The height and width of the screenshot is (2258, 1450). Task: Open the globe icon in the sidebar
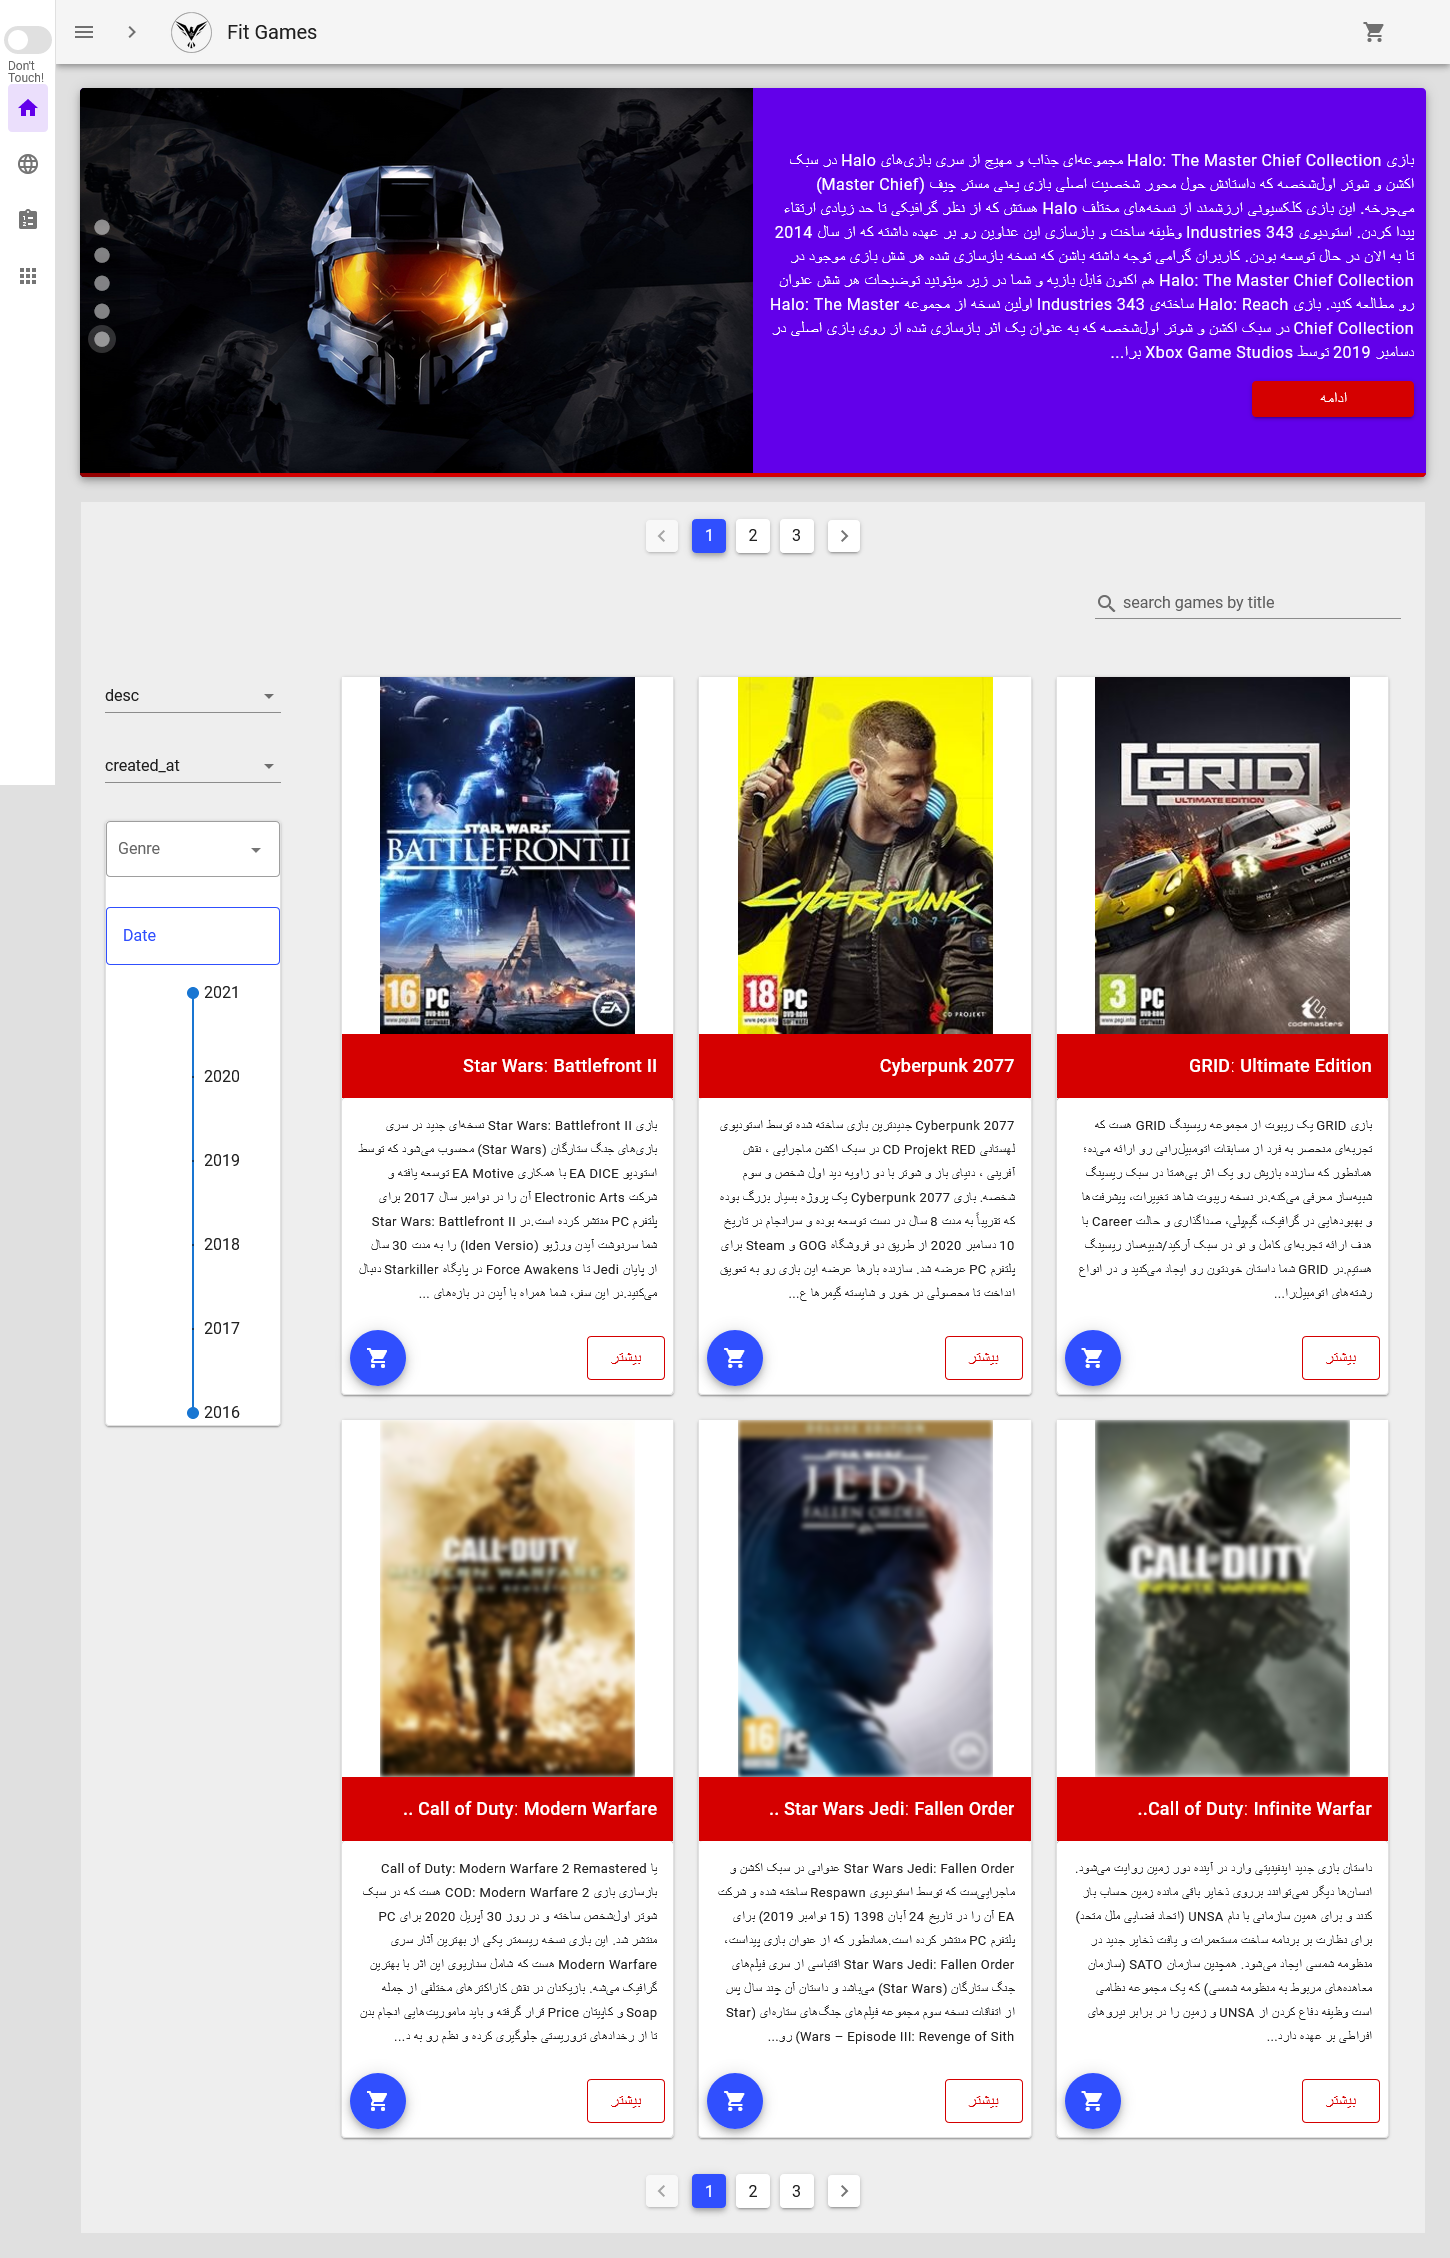(28, 164)
